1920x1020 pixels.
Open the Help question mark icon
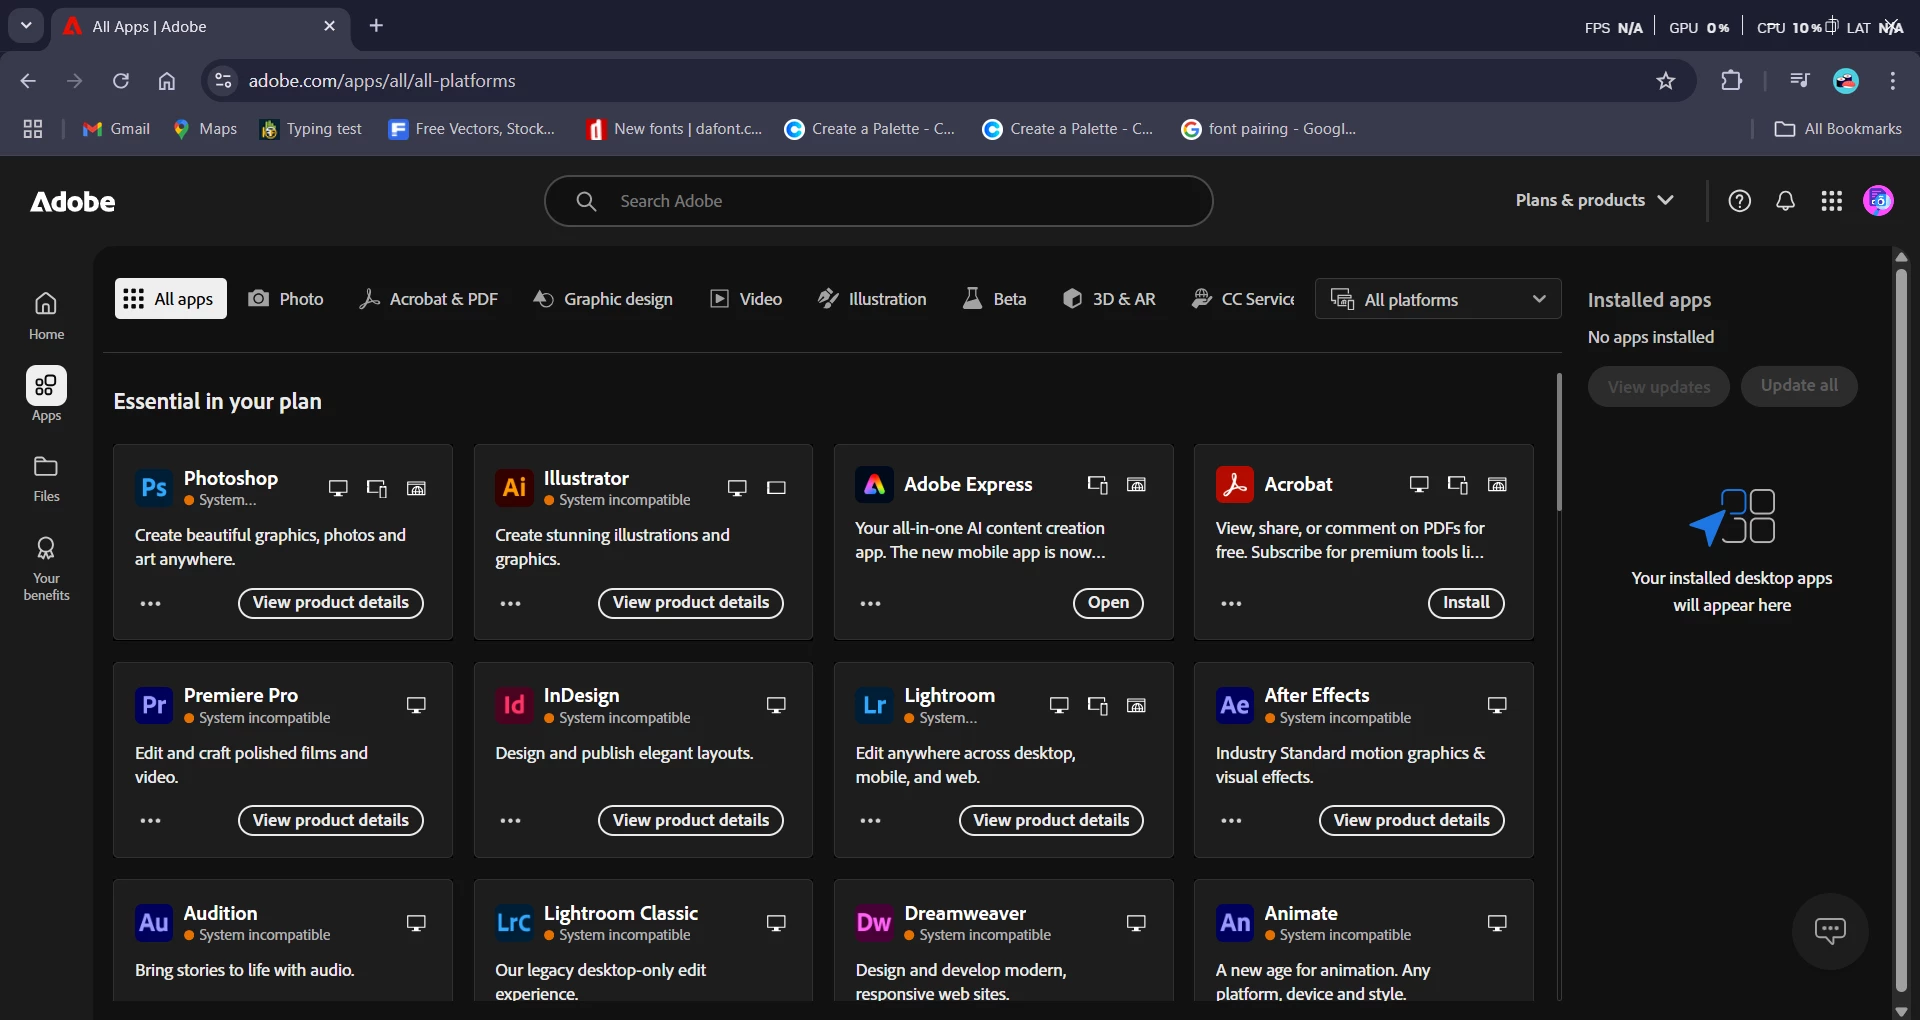[1740, 201]
